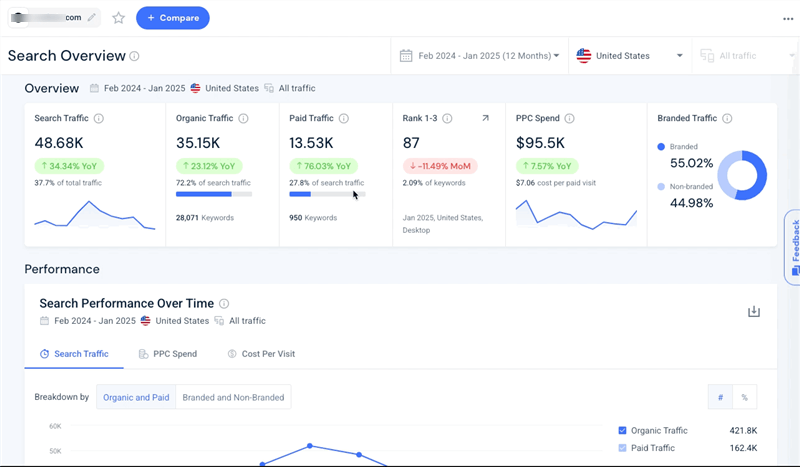Click info icon next to Search Traffic

pyautogui.click(x=99, y=118)
